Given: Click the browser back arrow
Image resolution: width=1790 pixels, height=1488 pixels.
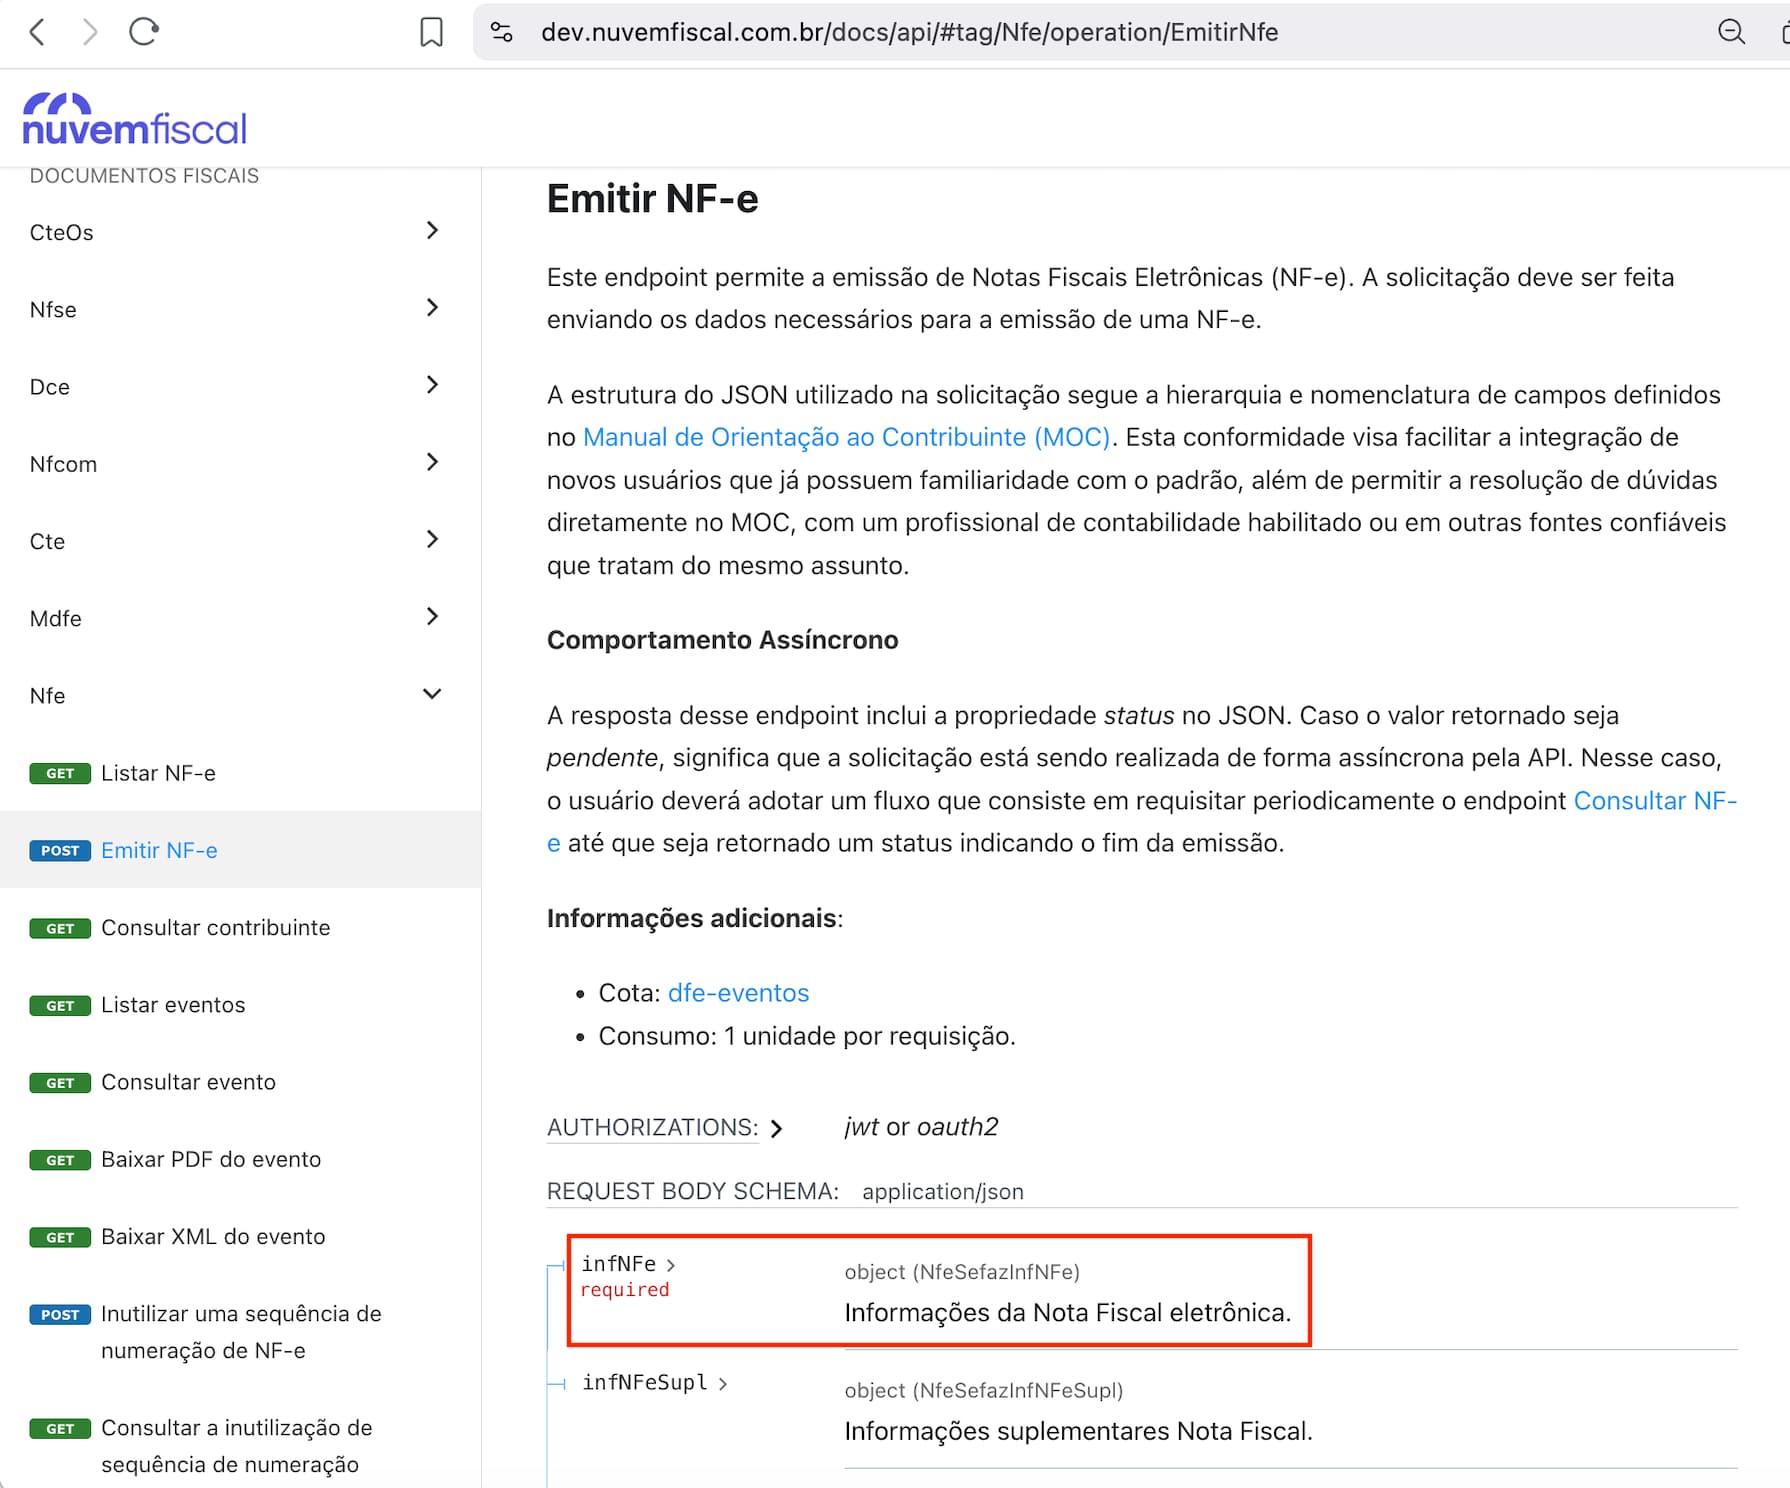Looking at the screenshot, I should click(x=38, y=32).
